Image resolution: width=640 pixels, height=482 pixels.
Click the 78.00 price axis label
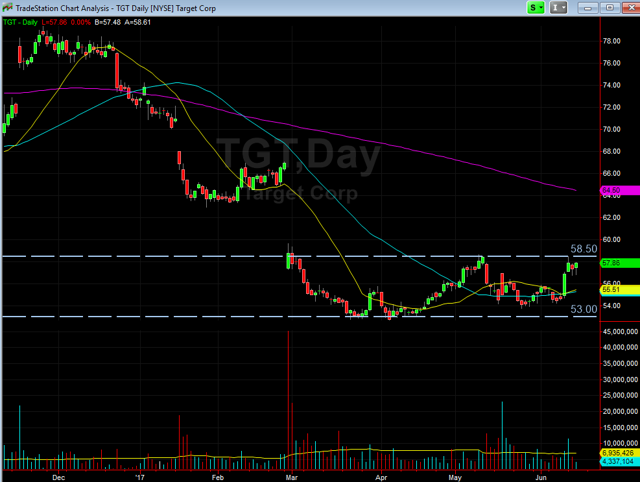(x=611, y=41)
